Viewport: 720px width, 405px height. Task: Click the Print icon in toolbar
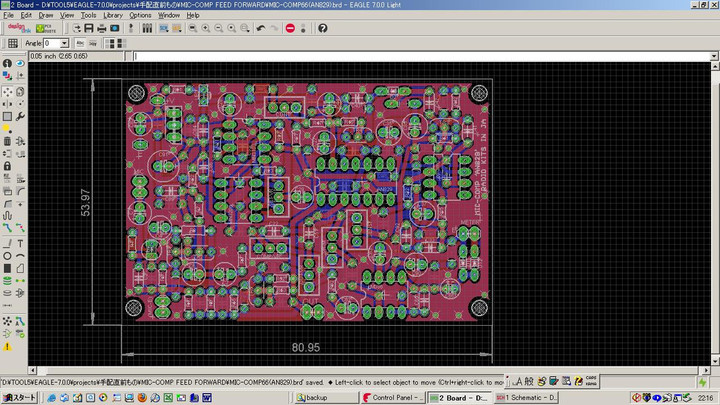point(102,28)
